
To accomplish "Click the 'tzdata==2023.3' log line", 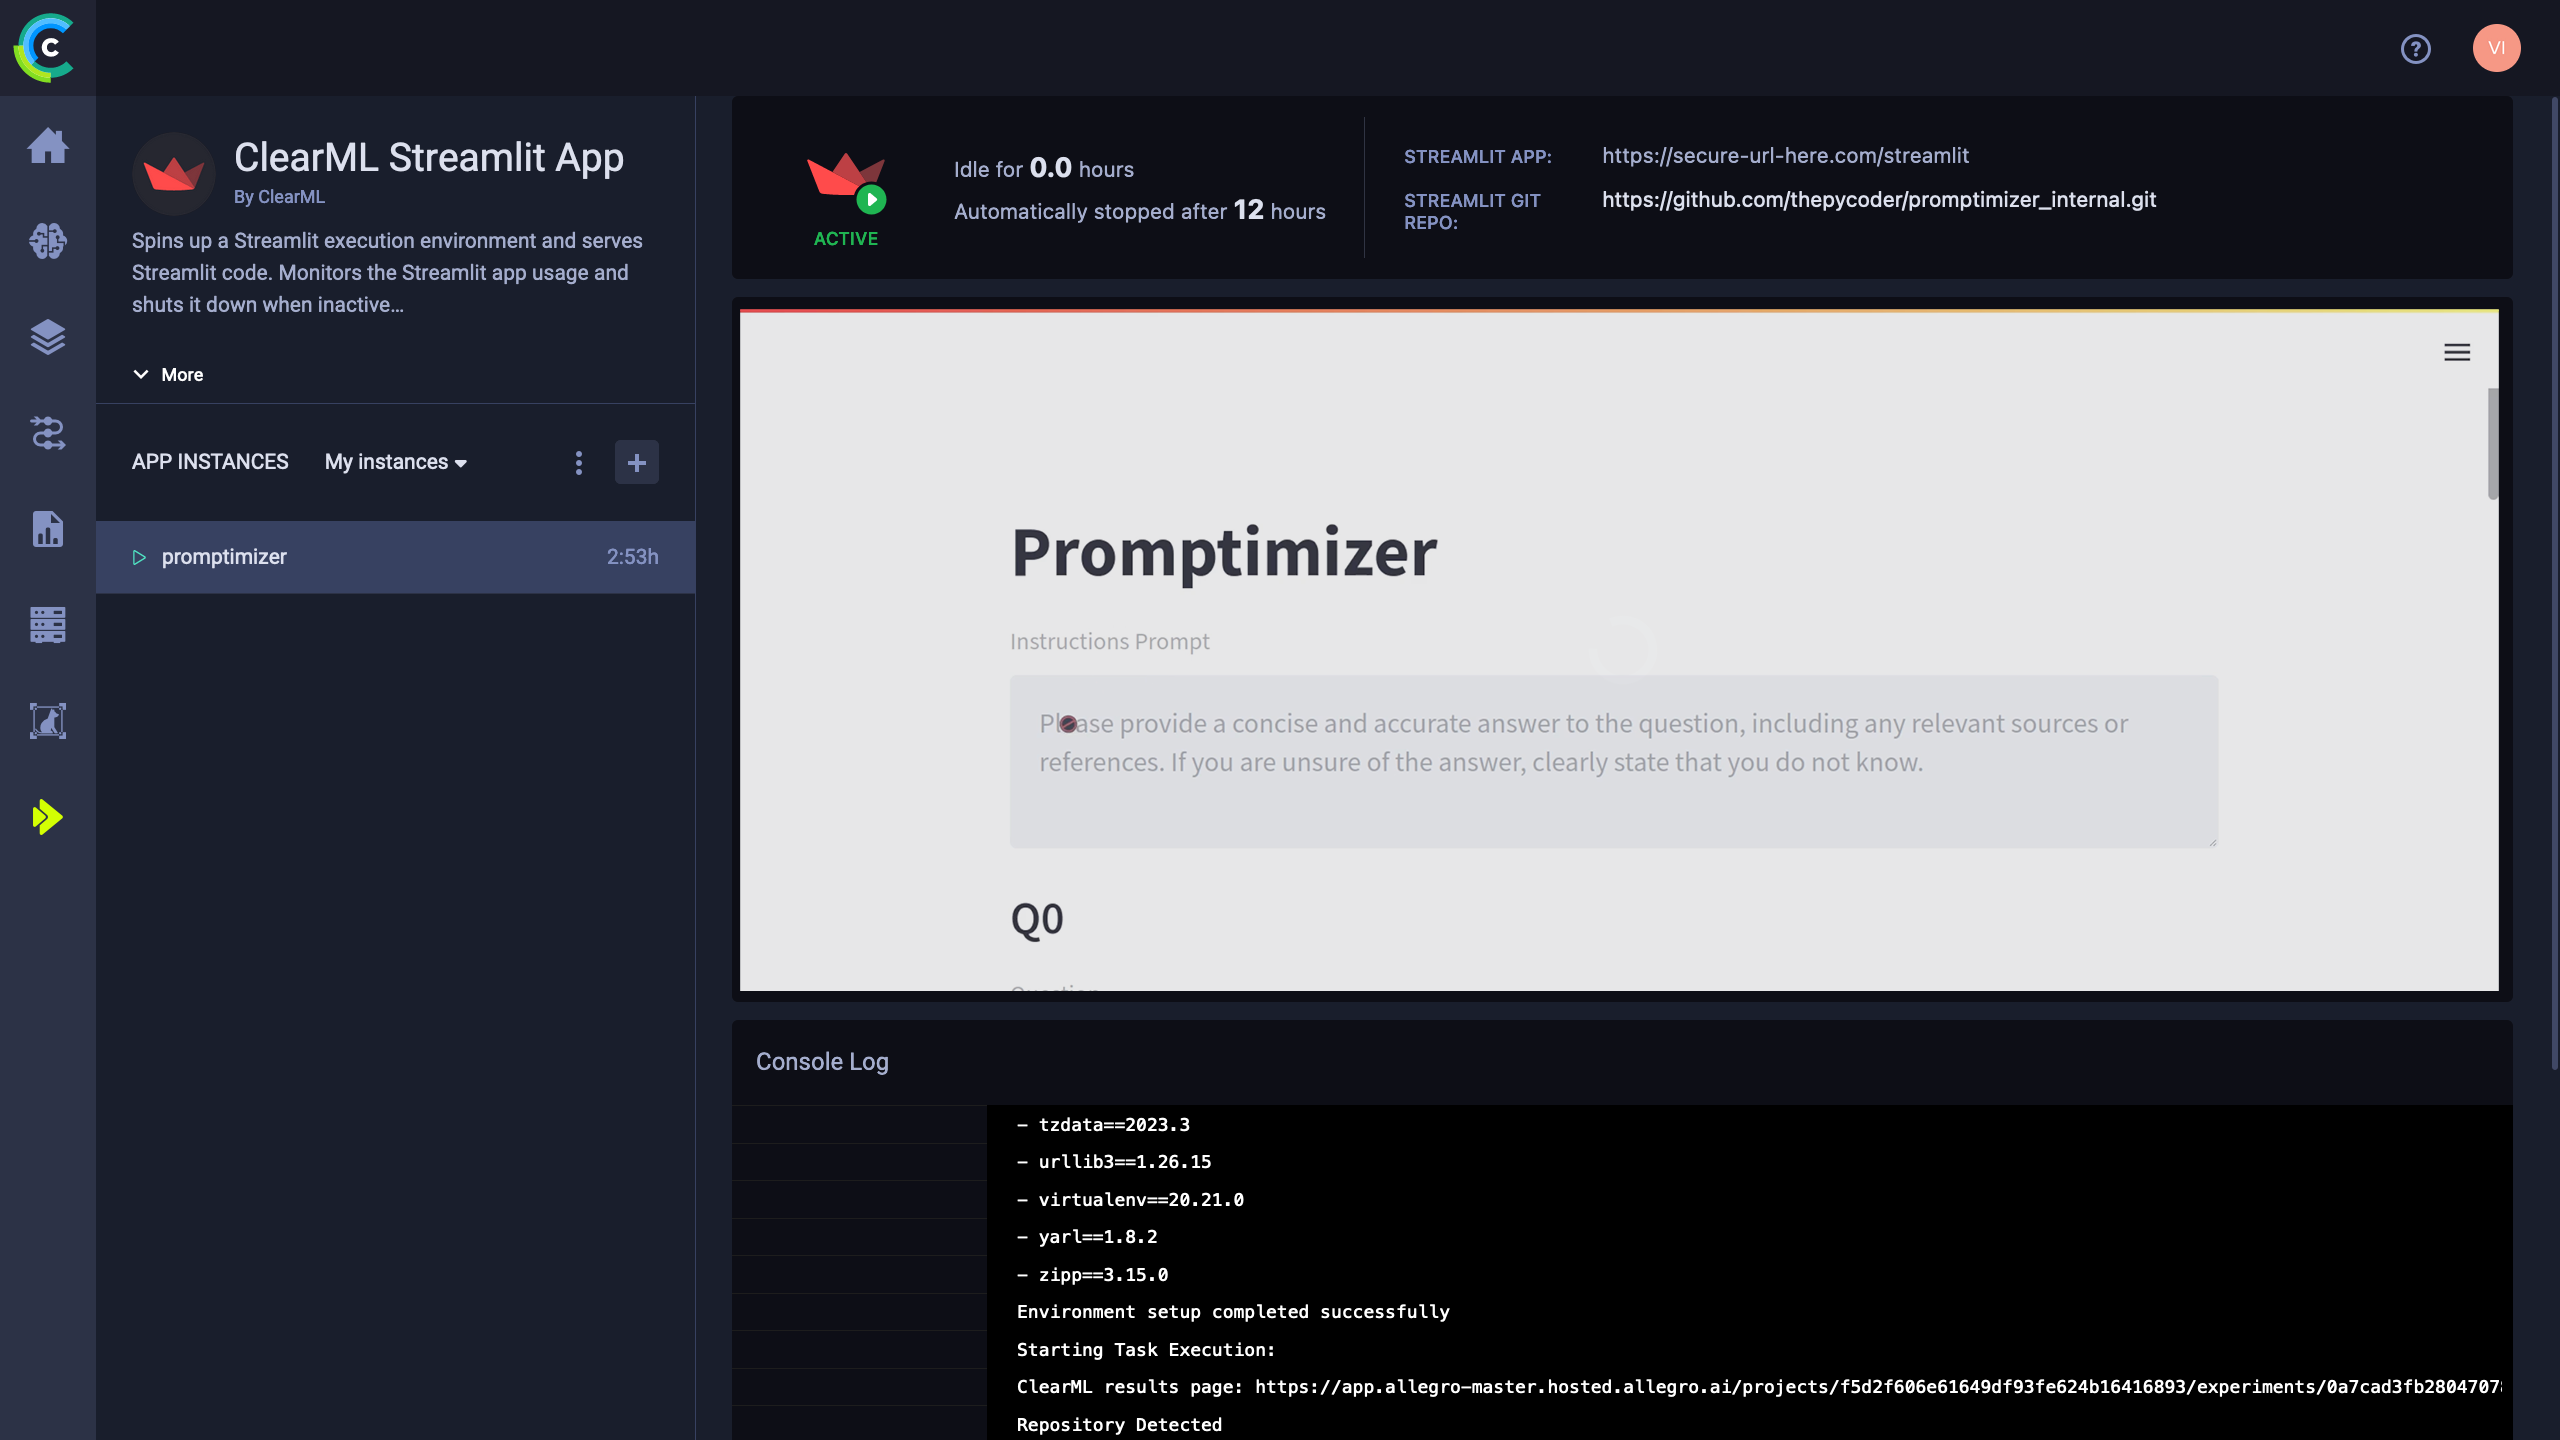I will 1103,1125.
